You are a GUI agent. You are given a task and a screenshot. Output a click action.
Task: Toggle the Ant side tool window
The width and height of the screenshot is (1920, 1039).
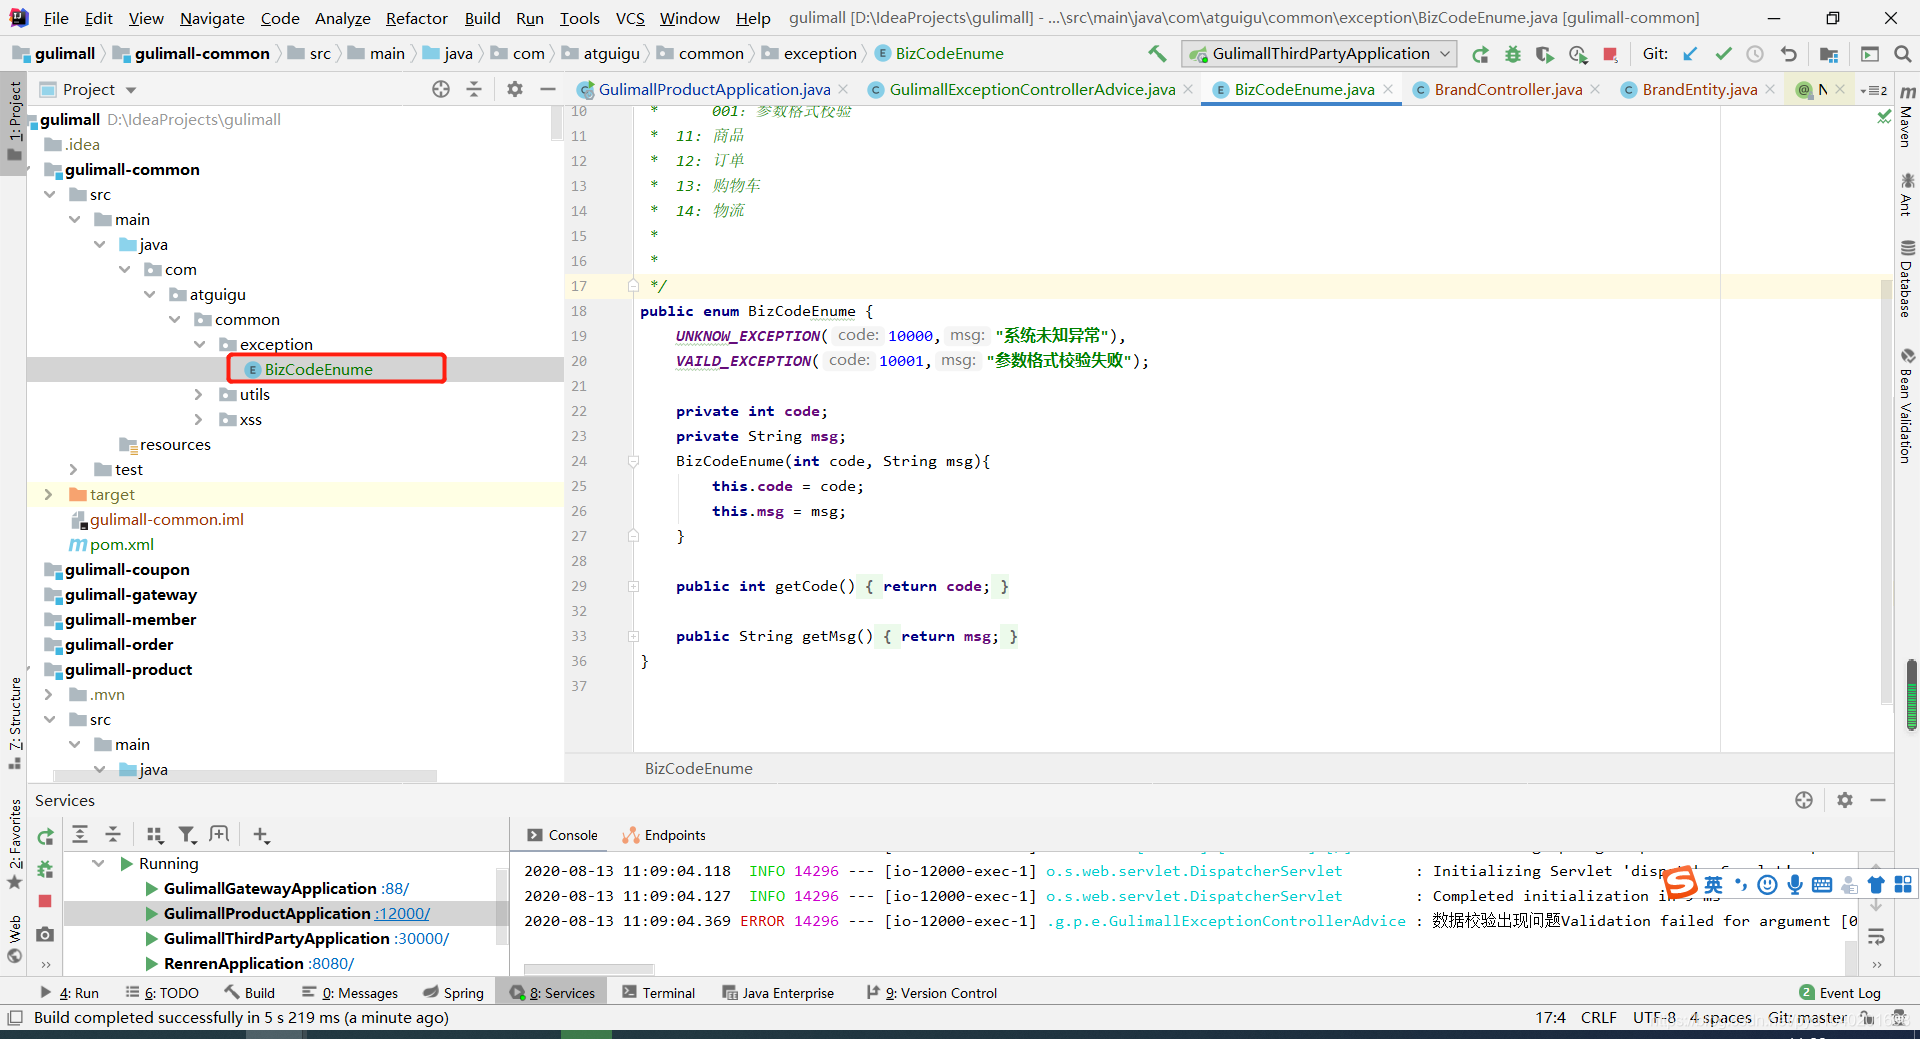(1907, 194)
